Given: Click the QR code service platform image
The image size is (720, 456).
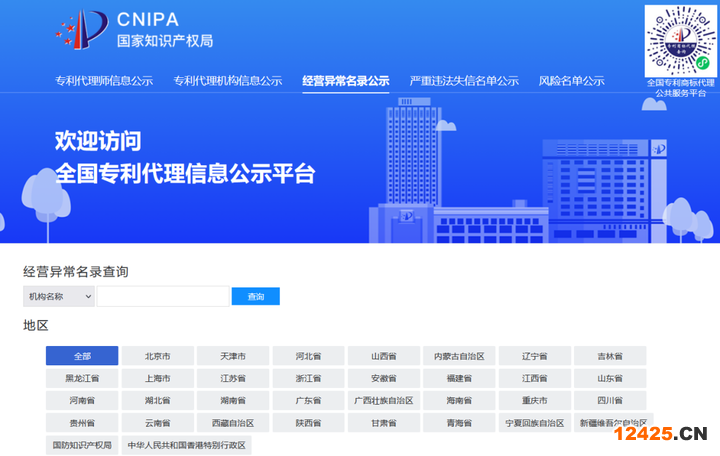Looking at the screenshot, I should (x=681, y=39).
